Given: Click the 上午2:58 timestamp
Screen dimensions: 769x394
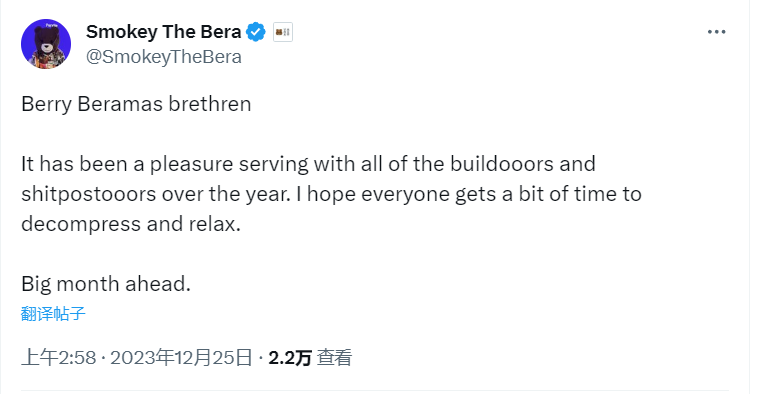Looking at the screenshot, I should (x=59, y=358).
